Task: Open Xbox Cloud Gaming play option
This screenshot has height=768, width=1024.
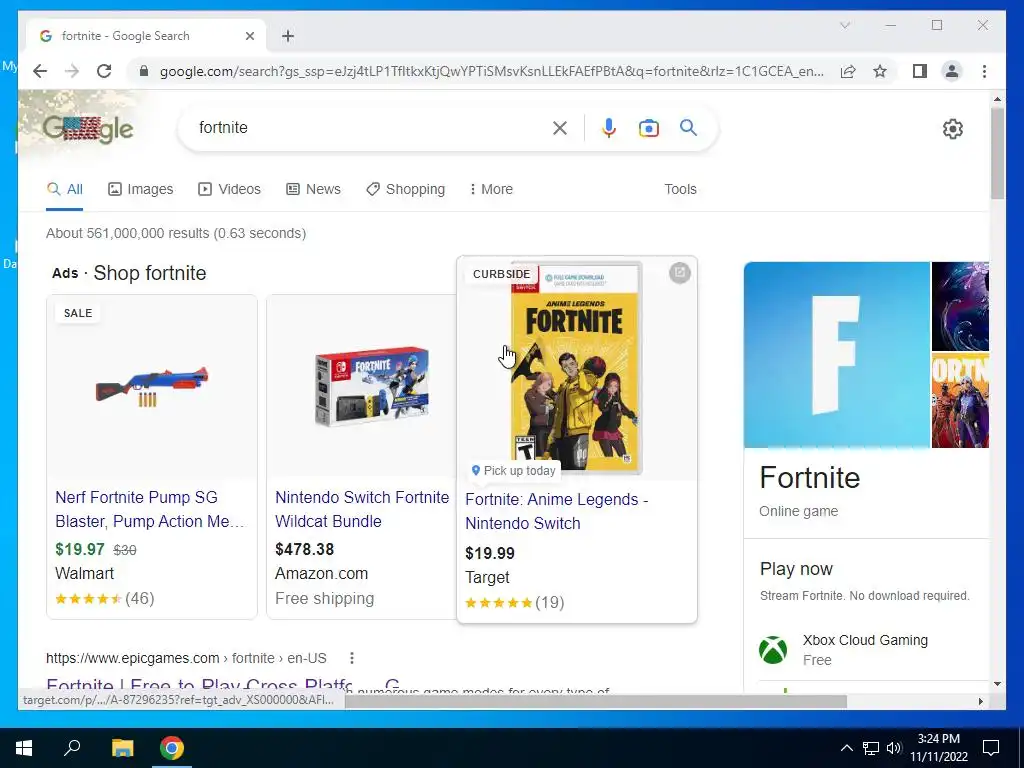Action: 865,650
